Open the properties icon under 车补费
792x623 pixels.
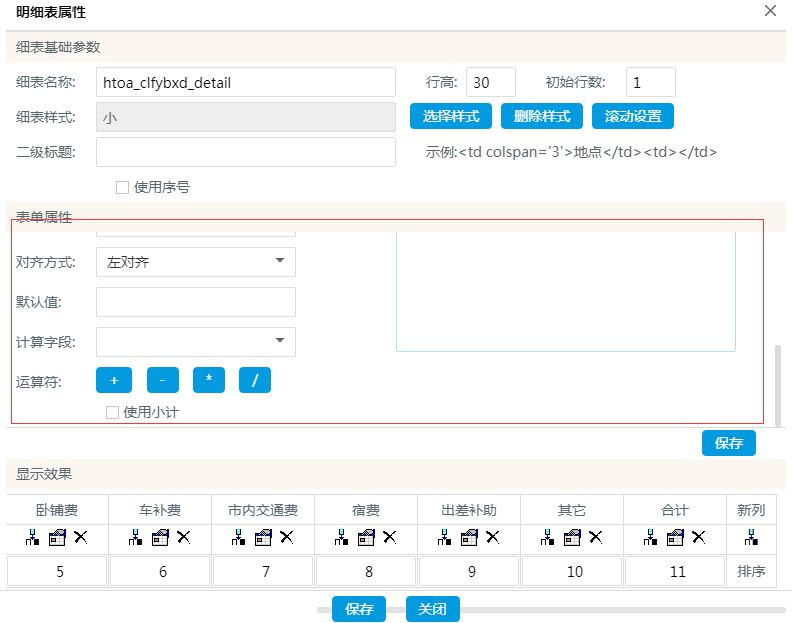click(x=160, y=537)
